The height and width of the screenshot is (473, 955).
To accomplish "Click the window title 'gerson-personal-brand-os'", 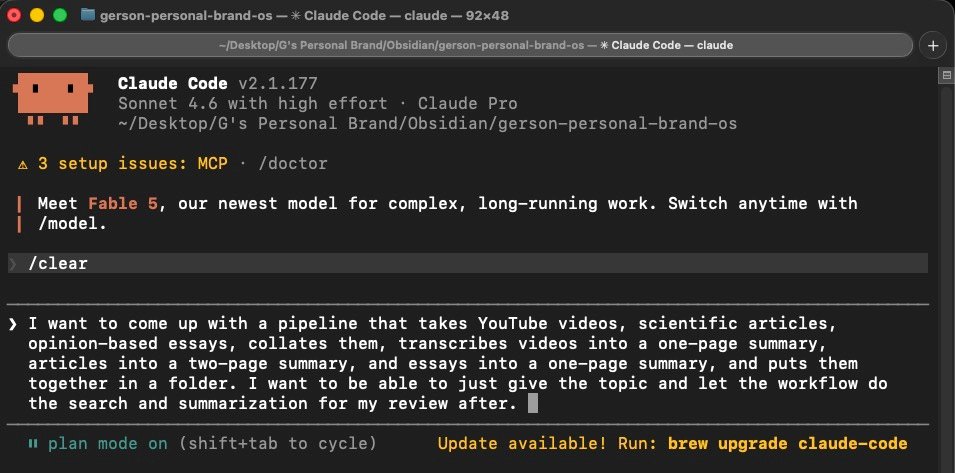I will coord(186,15).
